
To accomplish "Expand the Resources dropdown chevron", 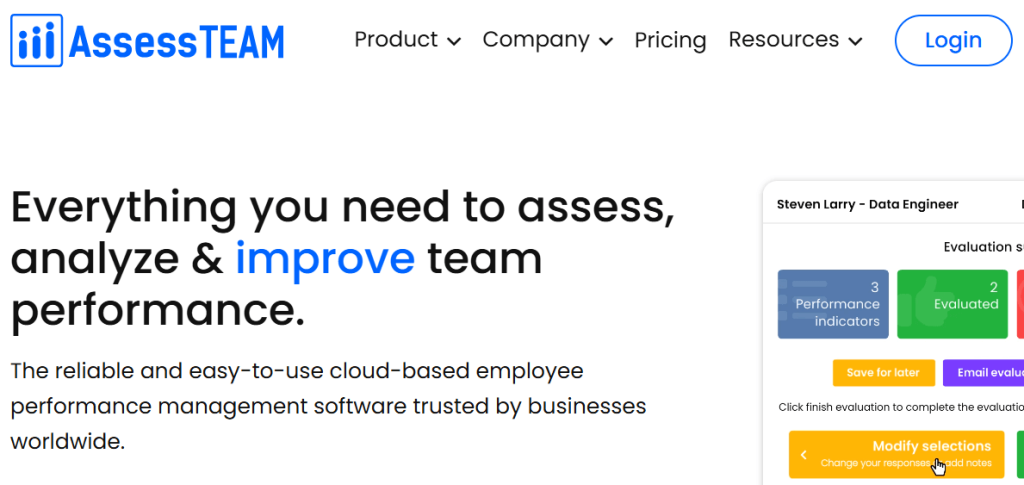I will click(855, 42).
